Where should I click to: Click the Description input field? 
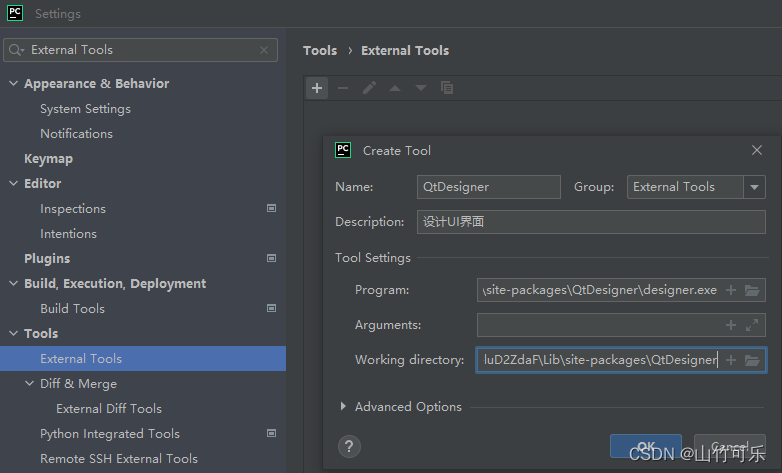591,222
